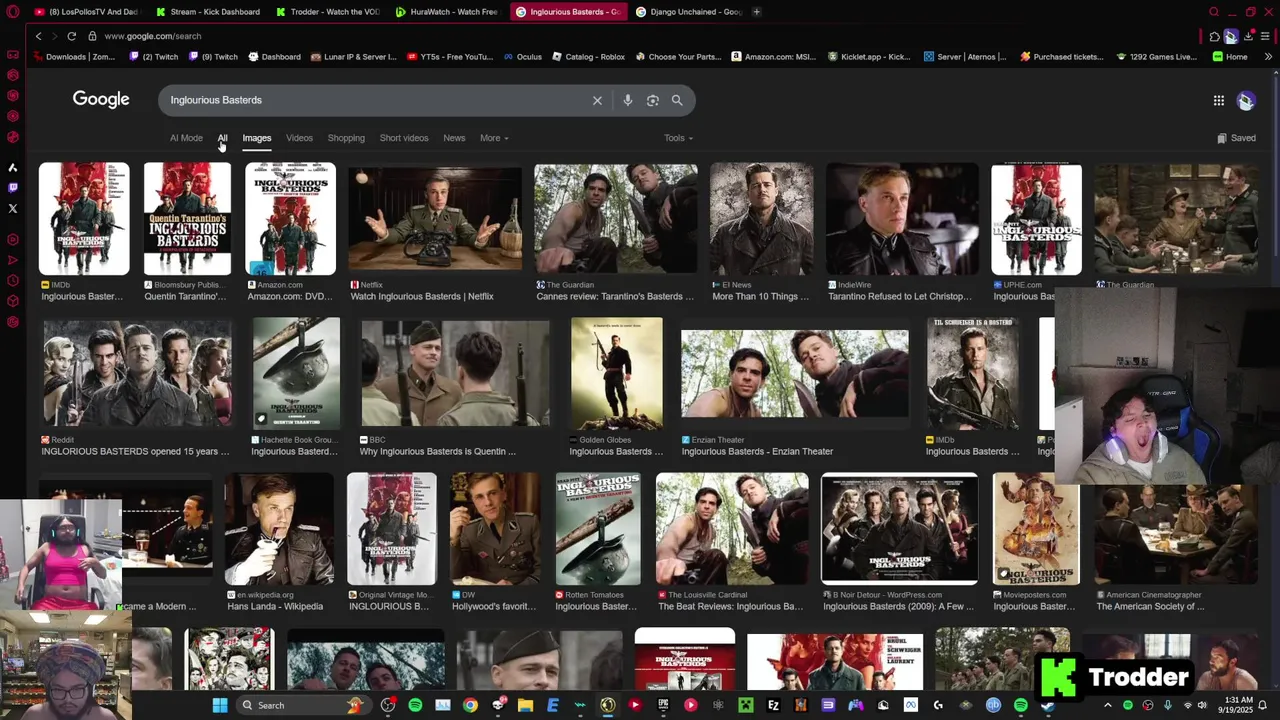Open the Amazon.com DVD image result
Screen dimensions: 1280x720
click(291, 219)
